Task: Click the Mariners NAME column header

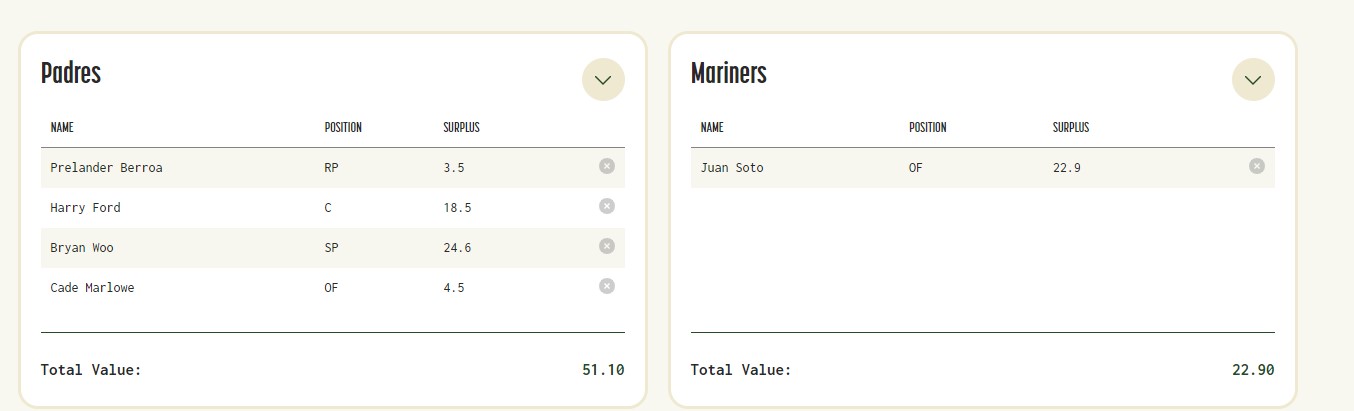Action: (712, 128)
